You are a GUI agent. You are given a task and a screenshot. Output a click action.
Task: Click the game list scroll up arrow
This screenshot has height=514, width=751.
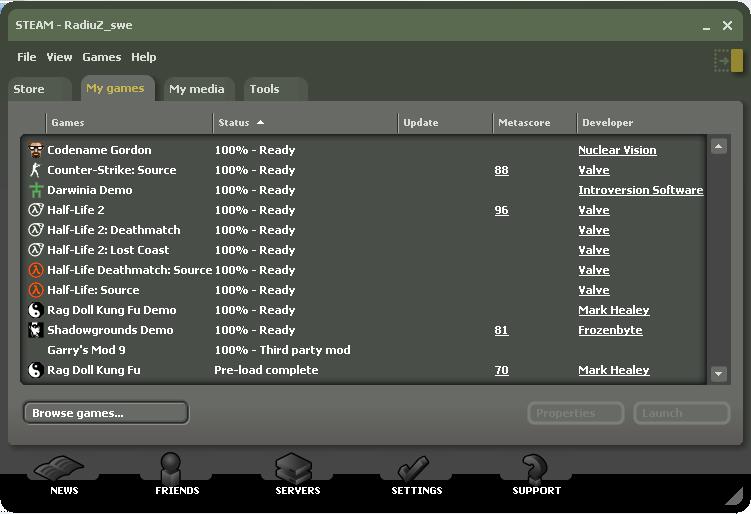pyautogui.click(x=718, y=146)
